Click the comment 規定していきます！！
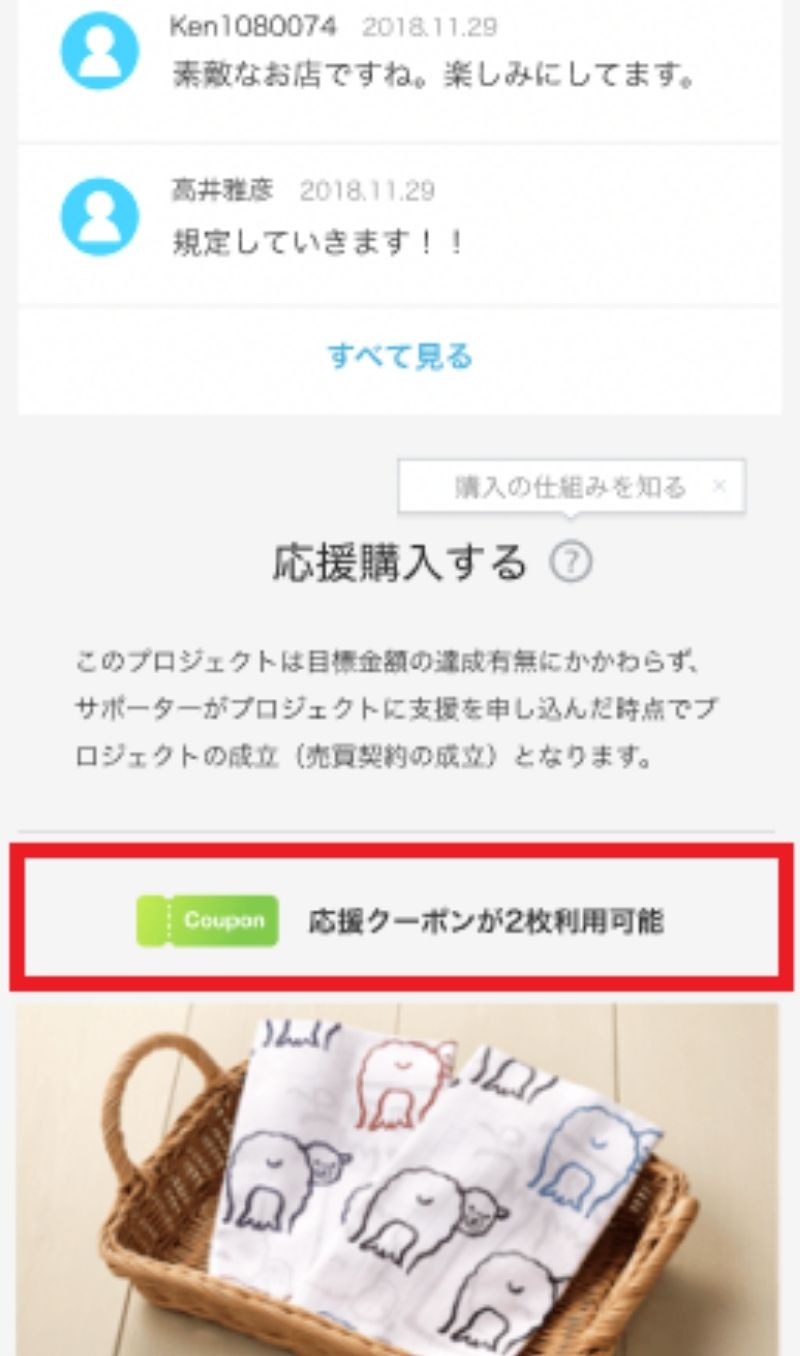This screenshot has width=800, height=1356. 318,243
